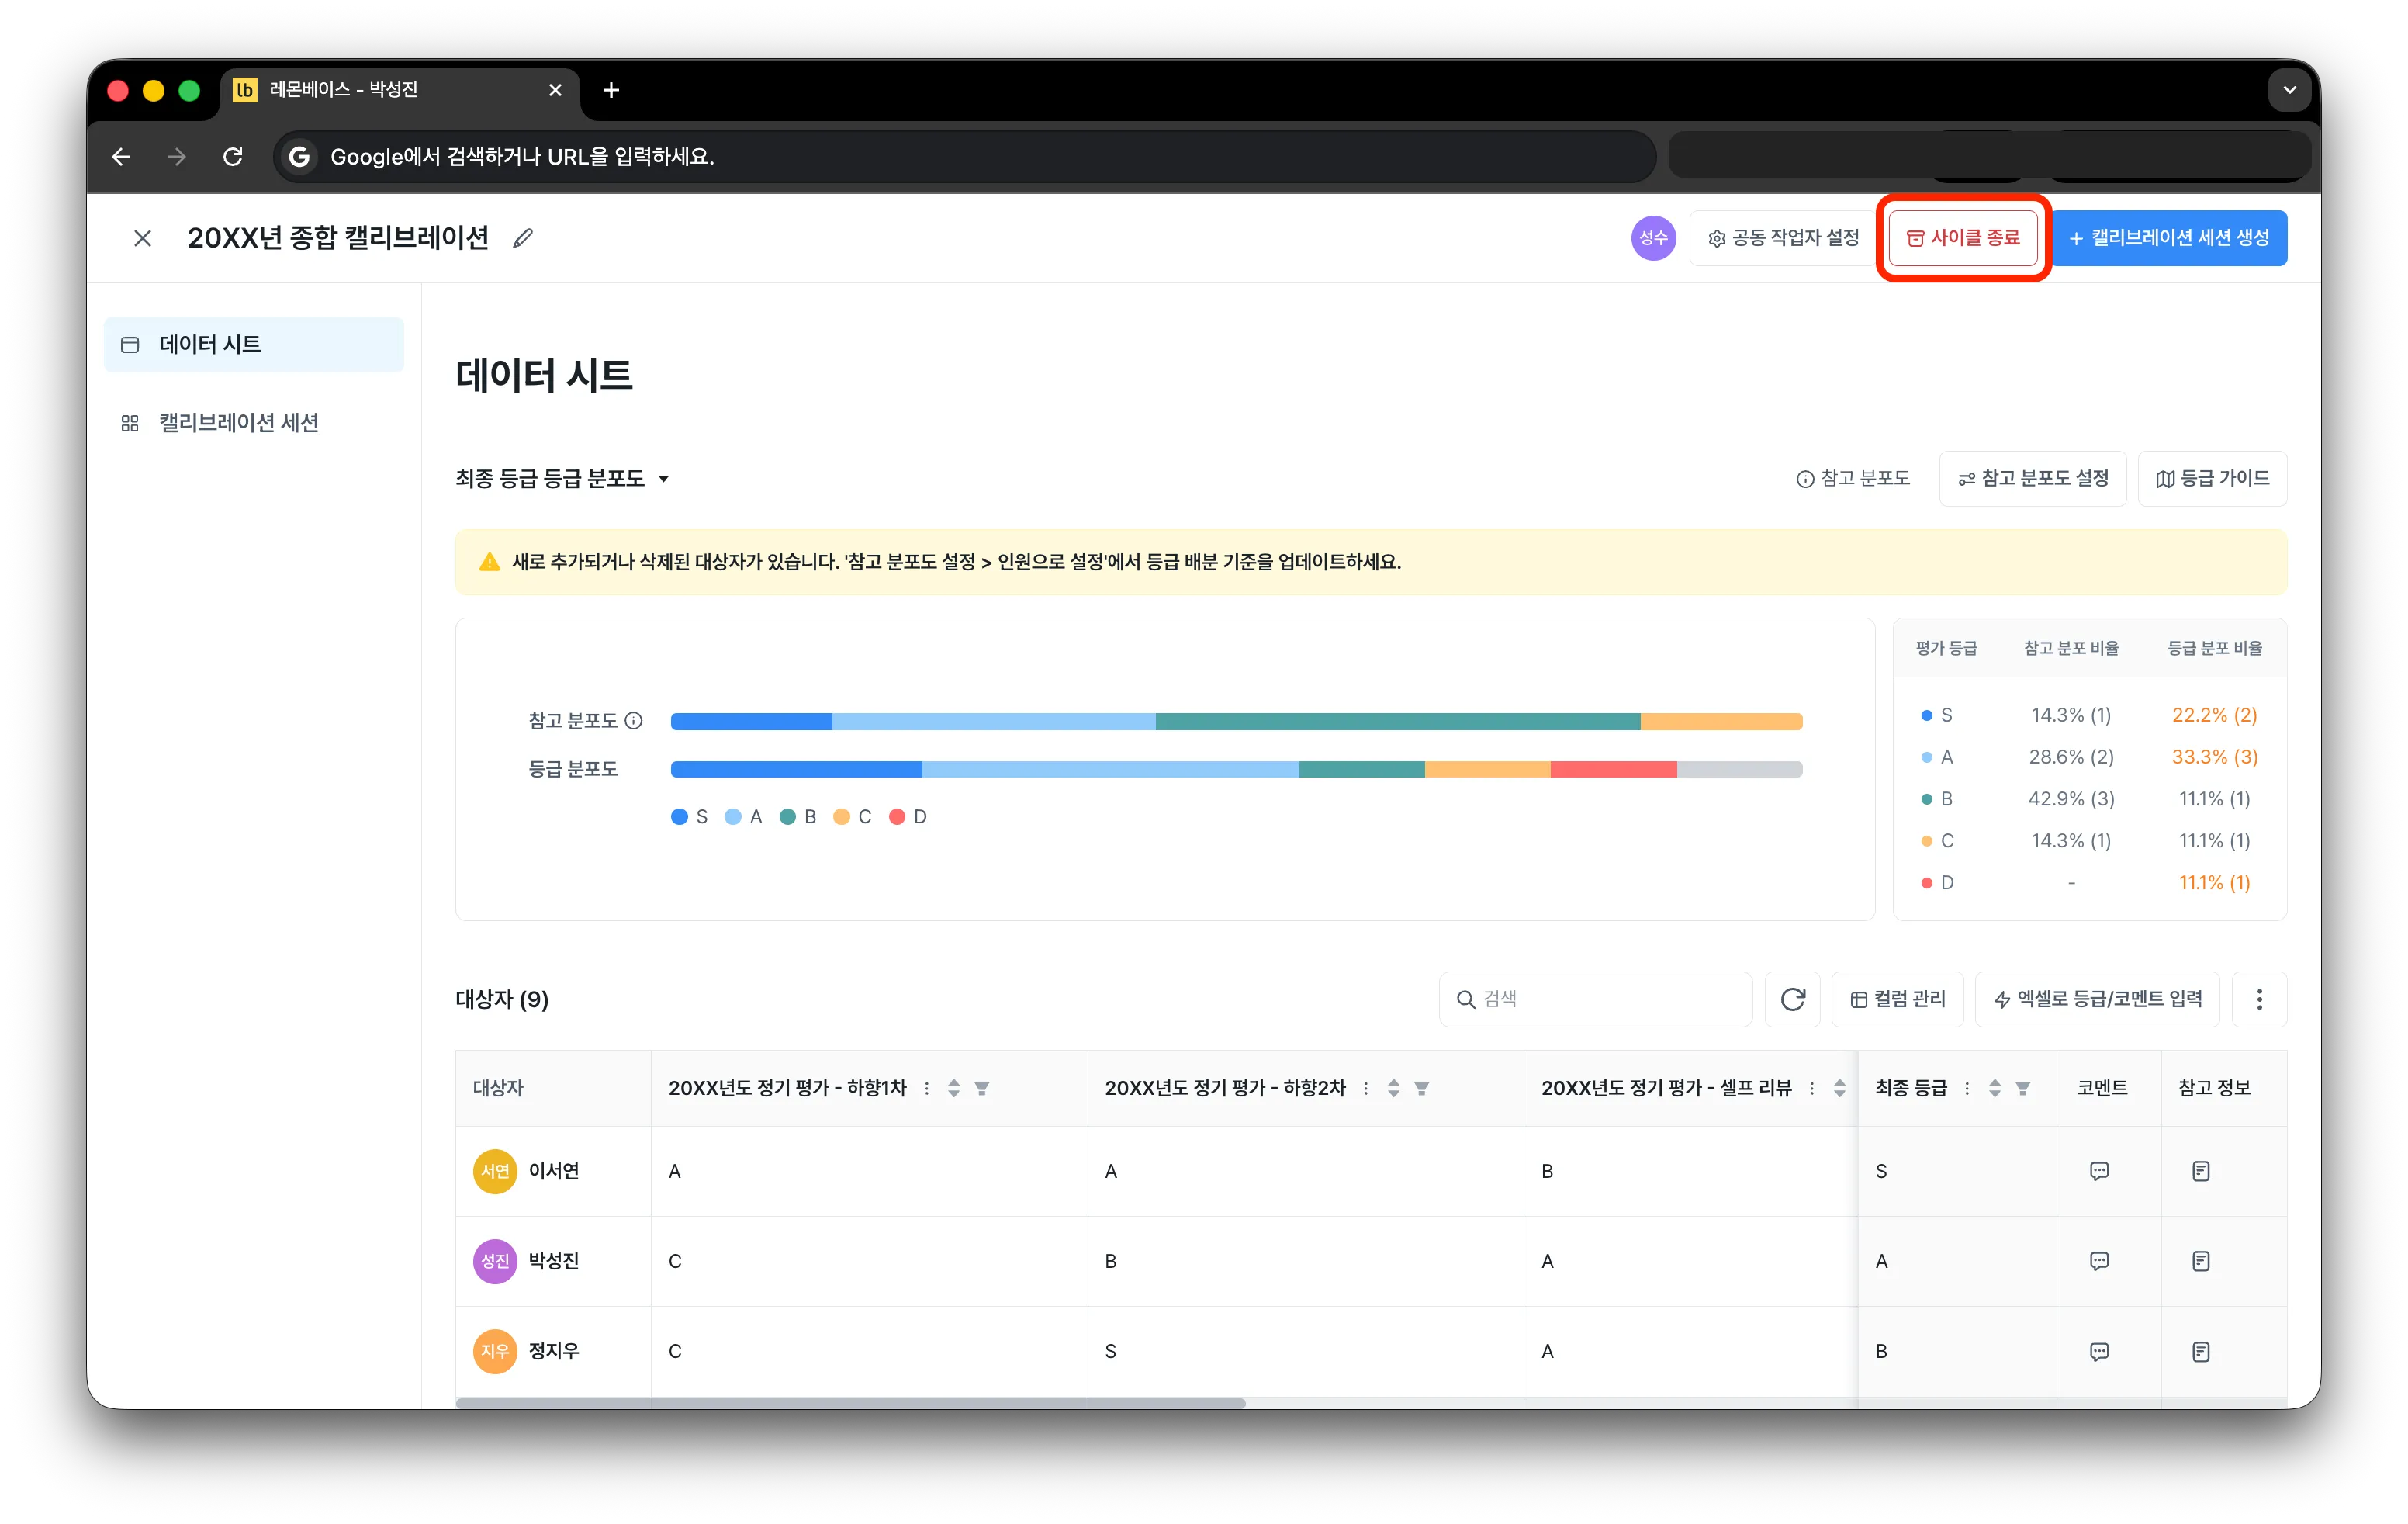Click the 성수 user avatar

[x=1653, y=238]
